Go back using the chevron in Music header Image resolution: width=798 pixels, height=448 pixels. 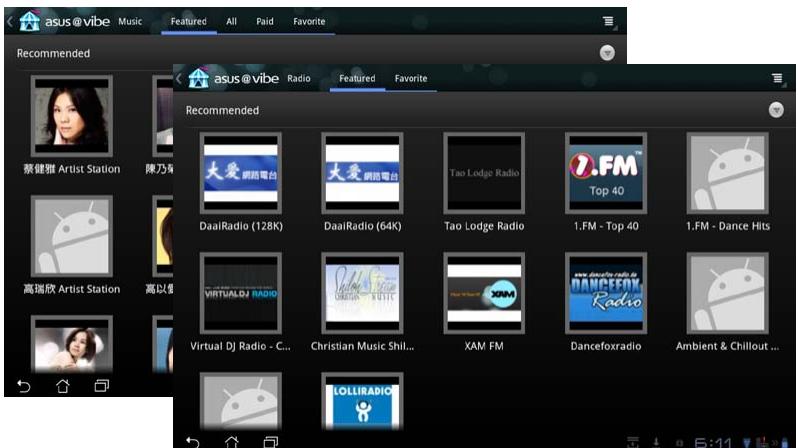(10, 21)
